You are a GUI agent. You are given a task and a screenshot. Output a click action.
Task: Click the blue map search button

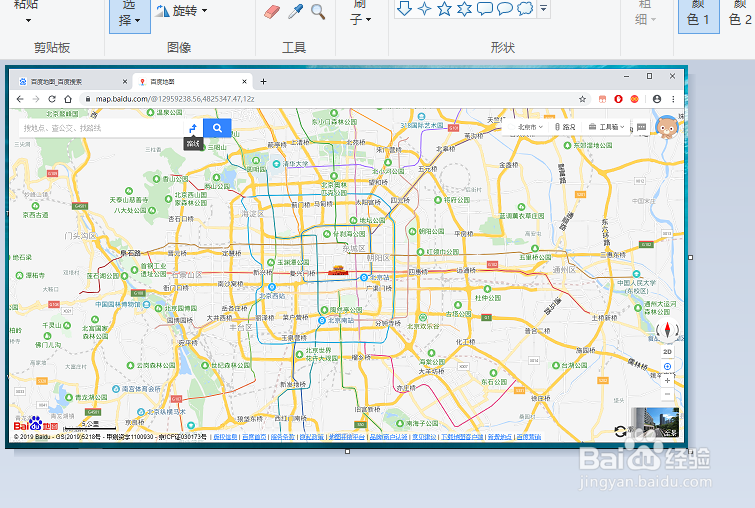[x=217, y=128]
